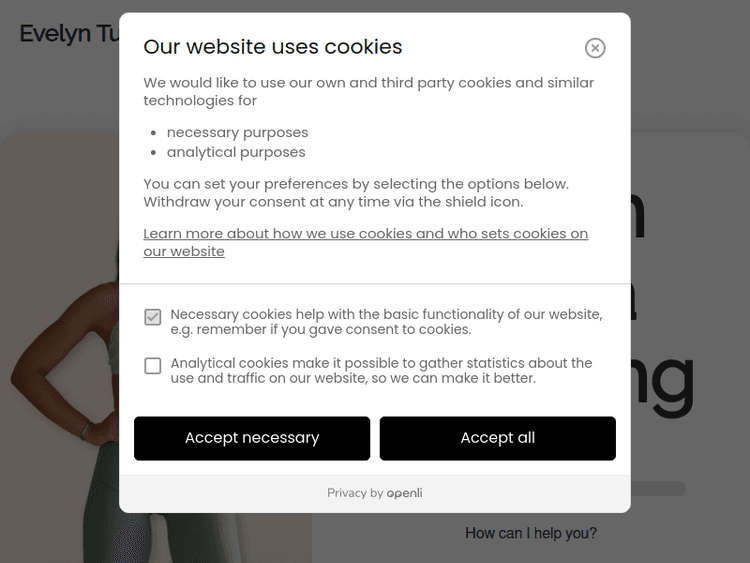This screenshot has width=750, height=563.
Task: Click the How can I help you text
Action: [x=531, y=533]
